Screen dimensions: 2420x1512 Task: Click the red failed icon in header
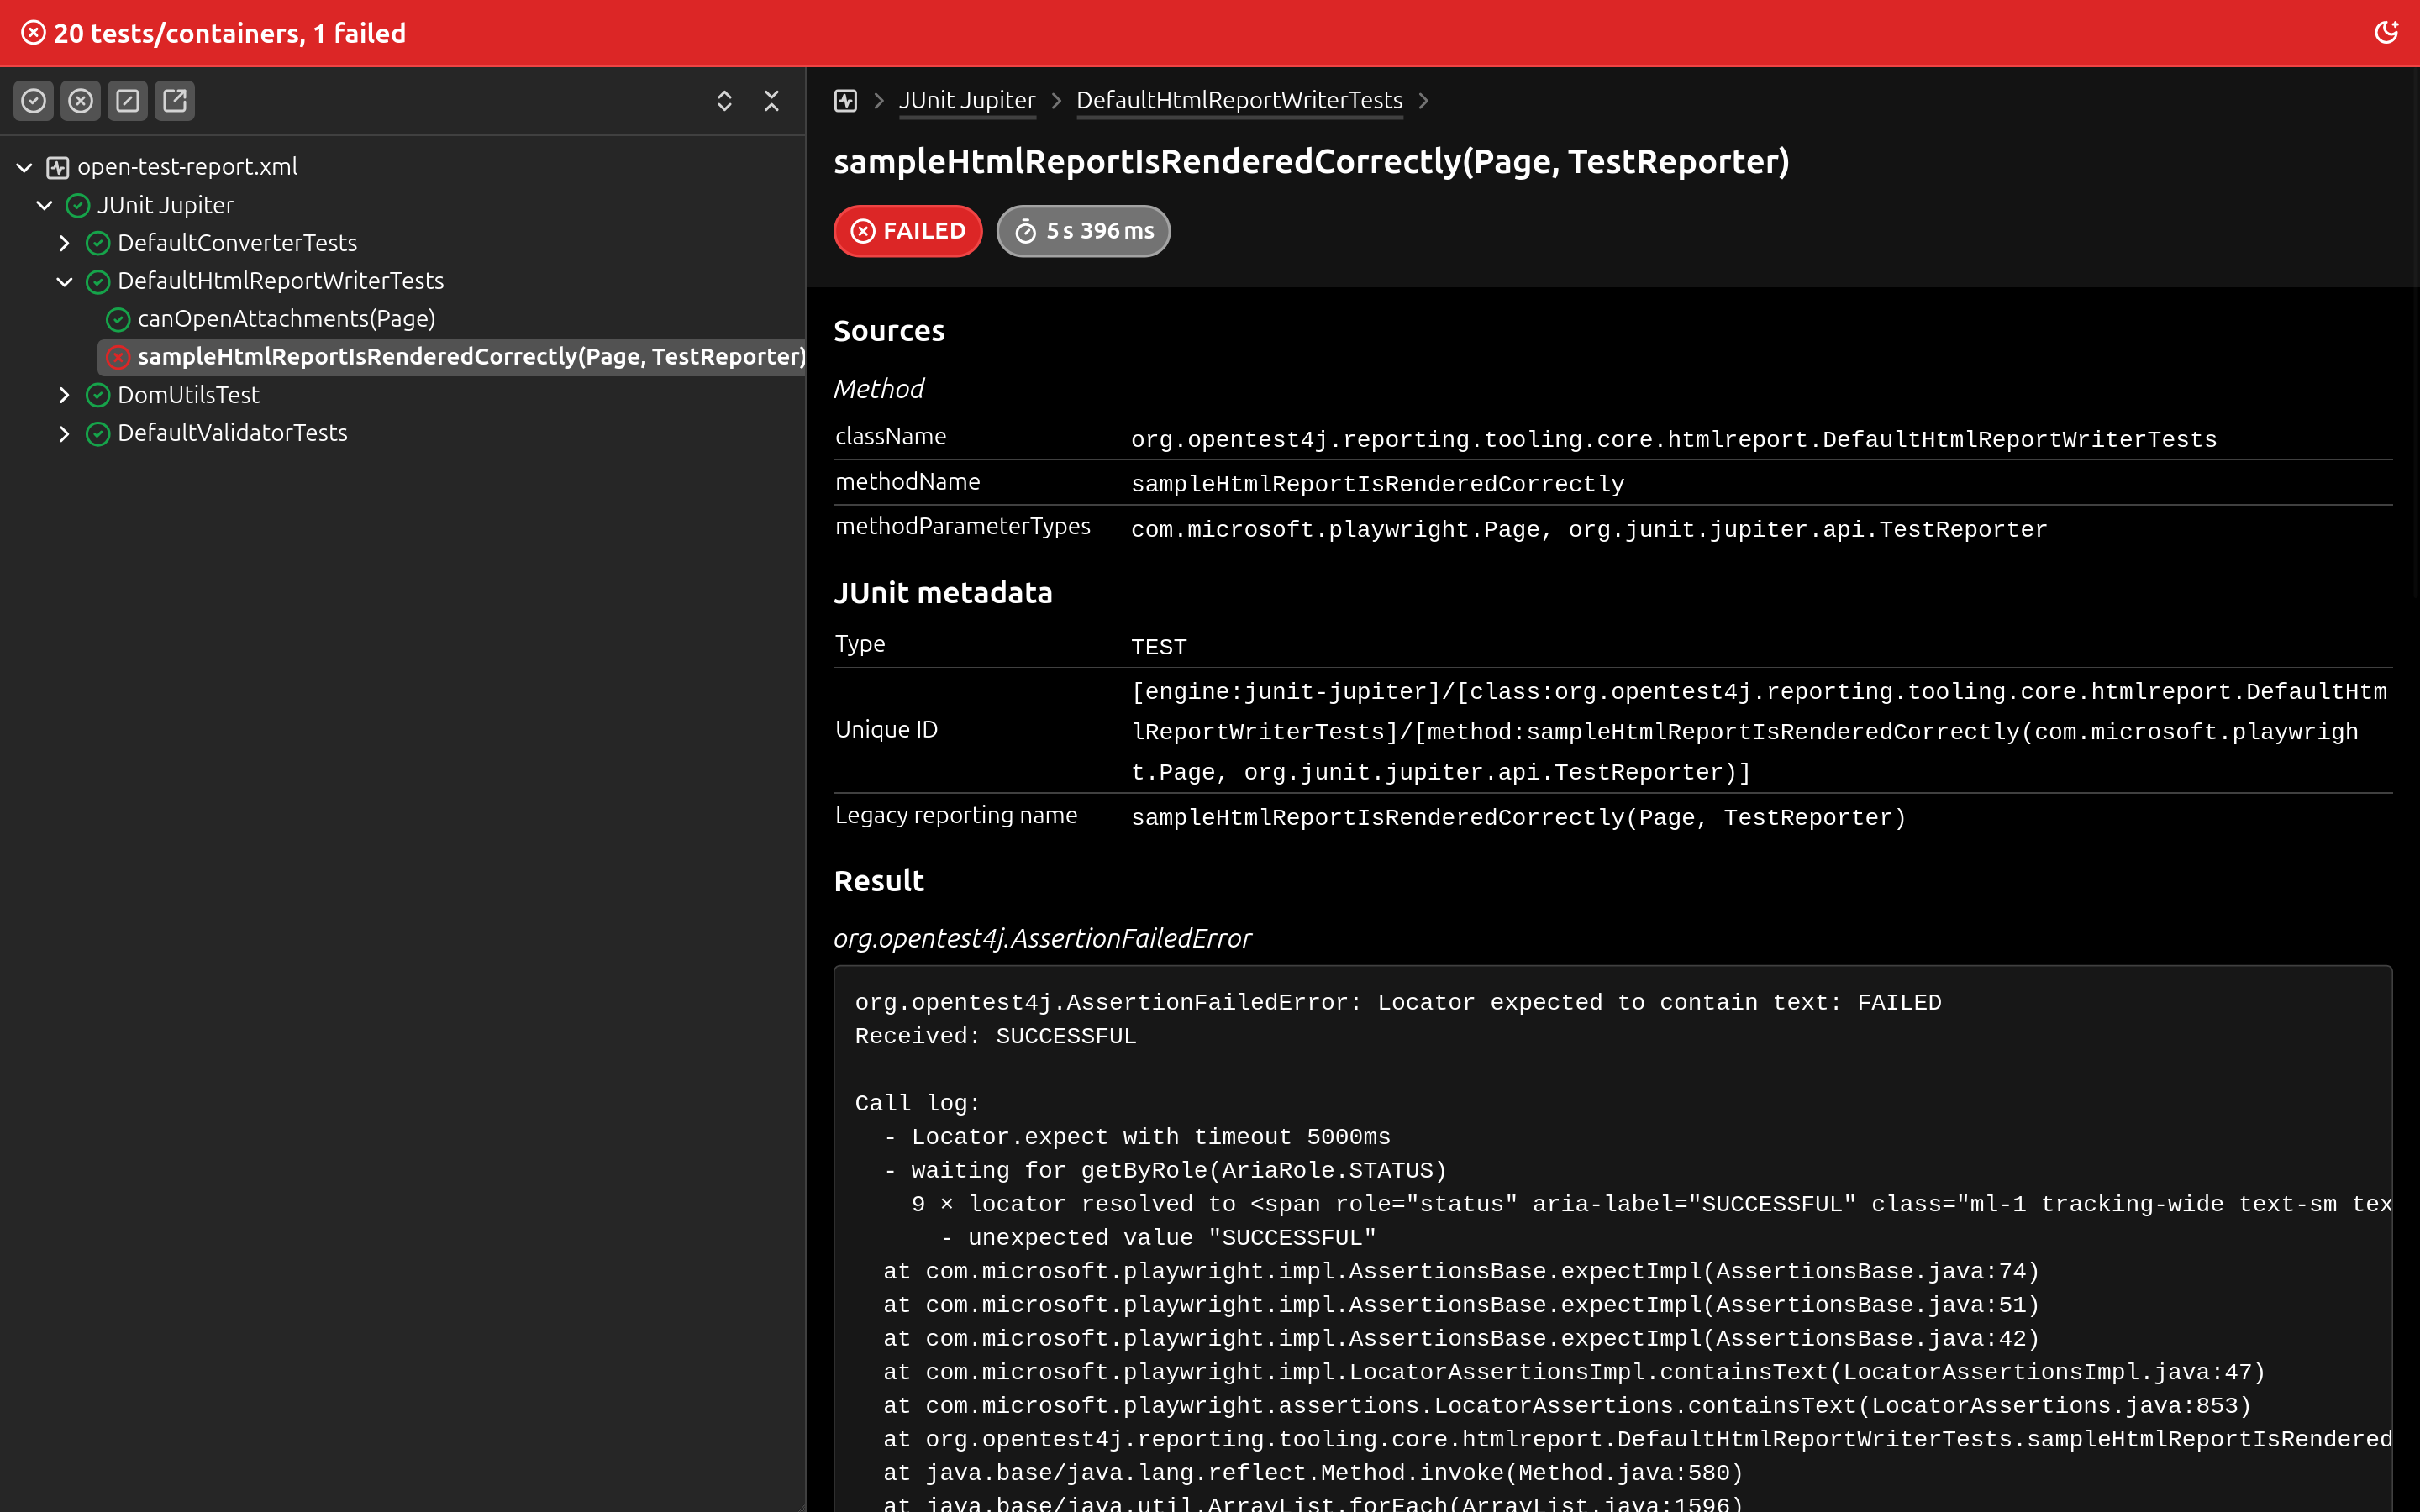point(34,33)
